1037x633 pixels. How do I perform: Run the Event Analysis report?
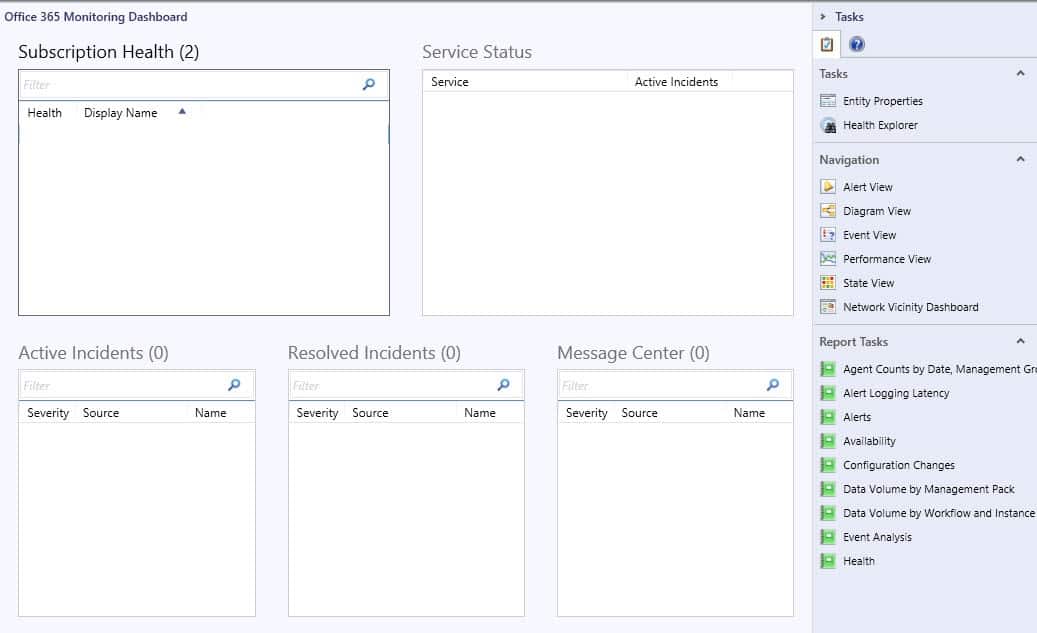[877, 537]
